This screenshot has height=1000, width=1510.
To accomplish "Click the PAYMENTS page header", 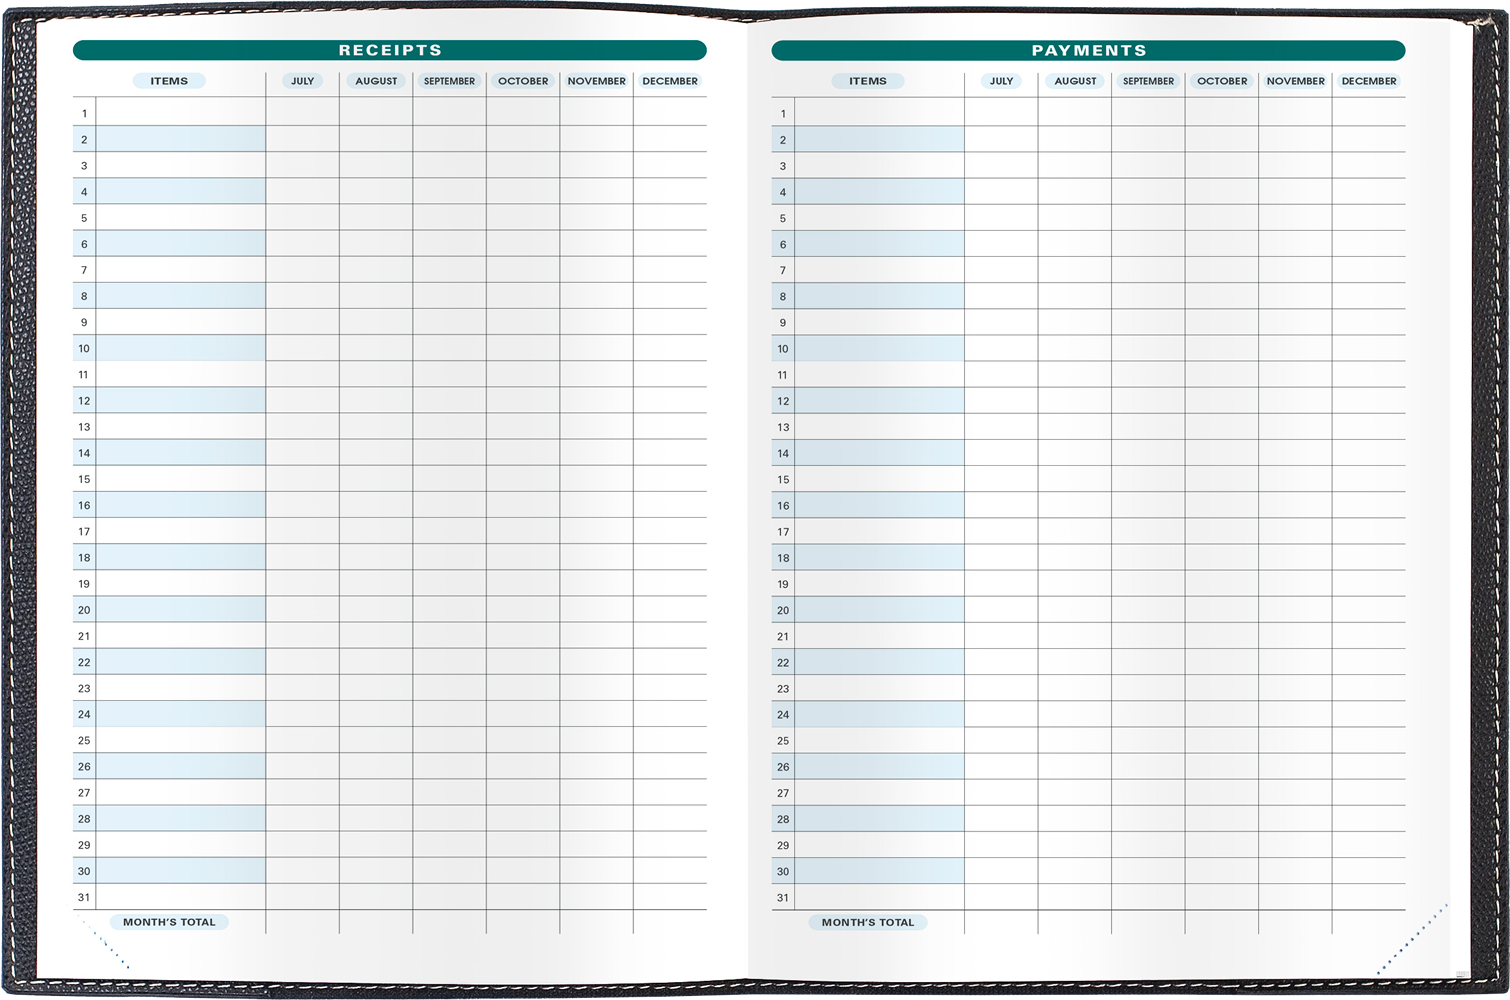I will 1089,50.
